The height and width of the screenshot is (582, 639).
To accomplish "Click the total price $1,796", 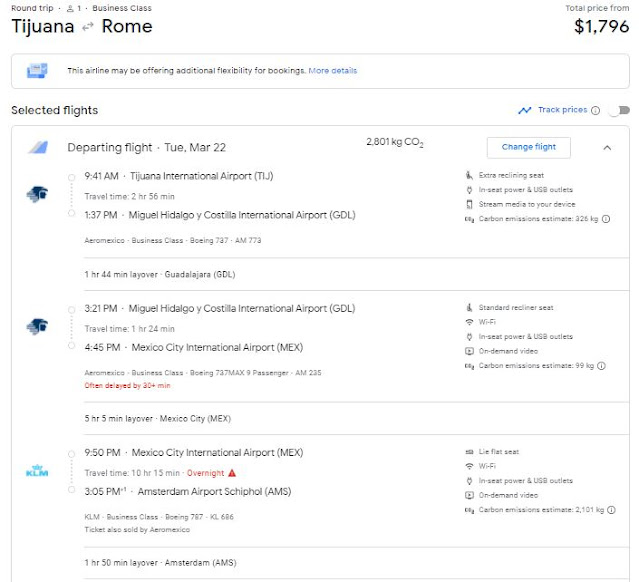I will [600, 27].
